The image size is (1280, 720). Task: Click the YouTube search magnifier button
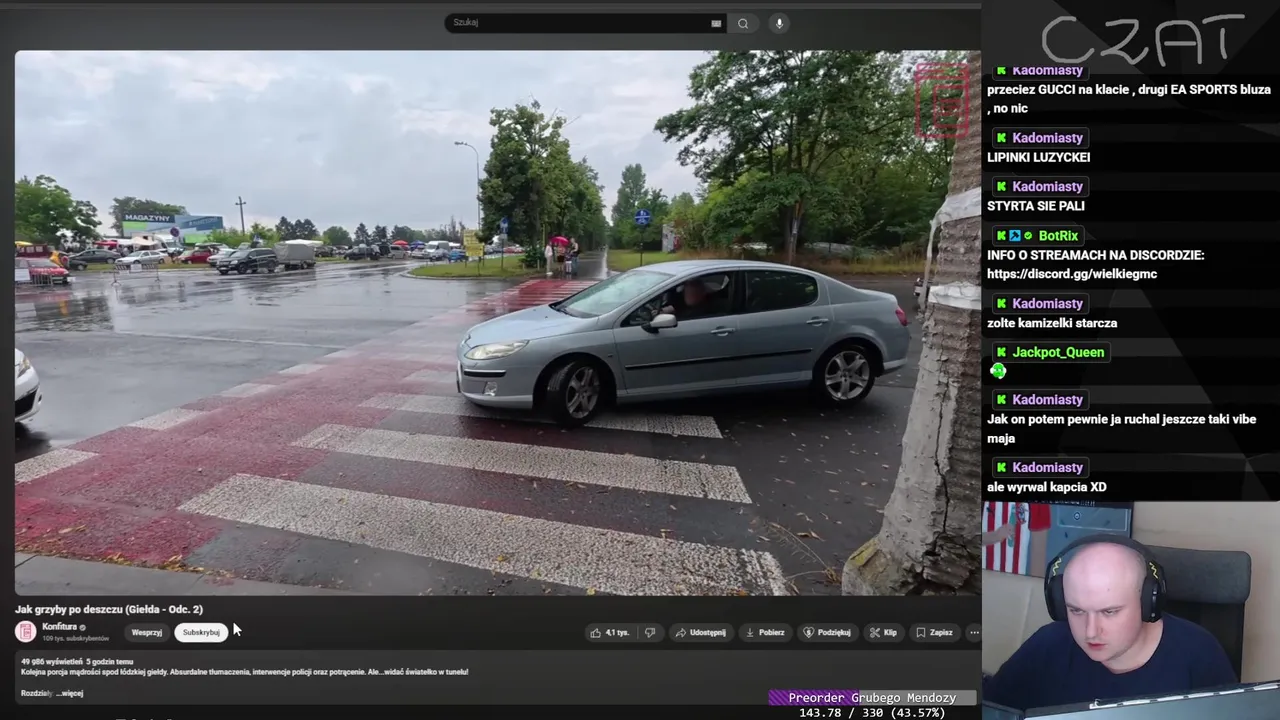pyautogui.click(x=743, y=23)
